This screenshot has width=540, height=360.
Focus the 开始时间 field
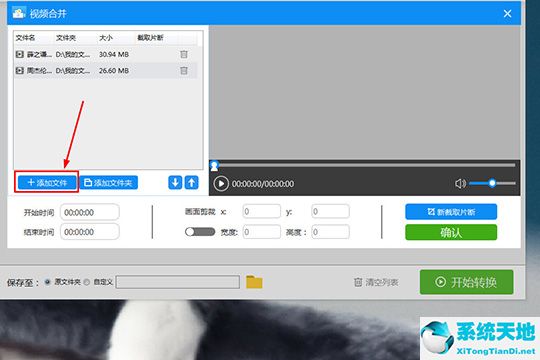(90, 212)
